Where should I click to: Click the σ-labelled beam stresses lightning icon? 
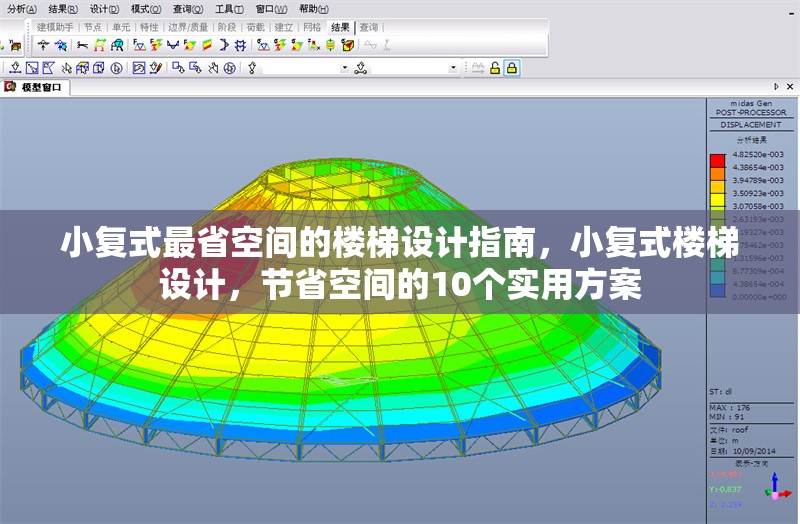tap(280, 45)
